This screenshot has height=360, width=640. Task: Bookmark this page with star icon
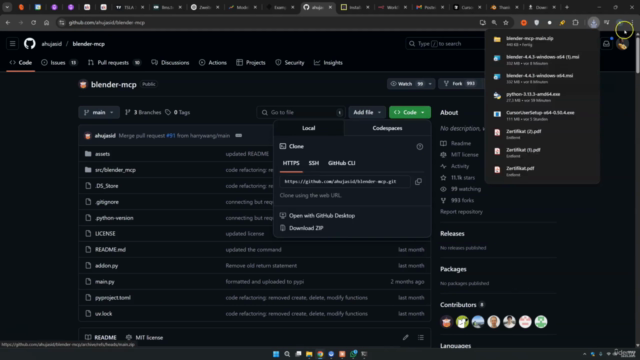pyautogui.click(x=506, y=22)
